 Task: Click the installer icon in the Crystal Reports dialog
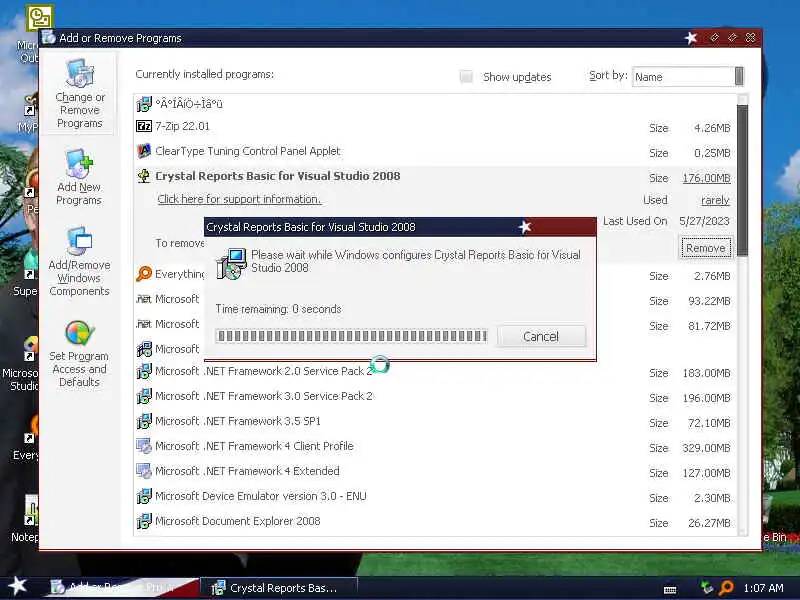231,263
